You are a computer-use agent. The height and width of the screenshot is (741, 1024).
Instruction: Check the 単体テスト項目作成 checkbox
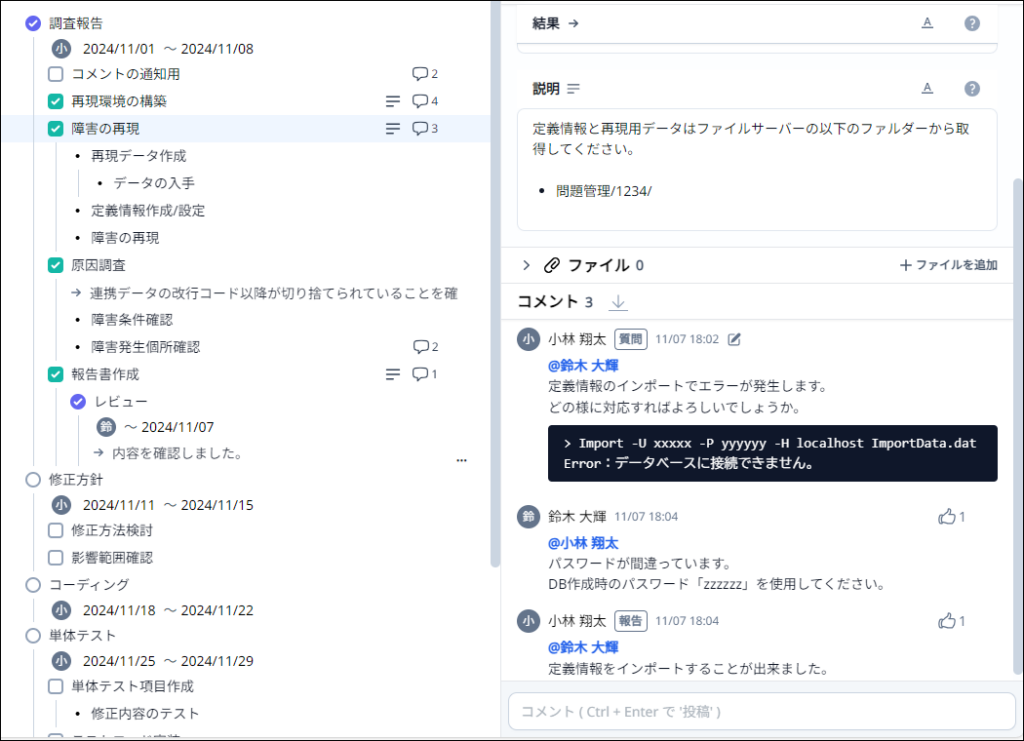click(56, 686)
